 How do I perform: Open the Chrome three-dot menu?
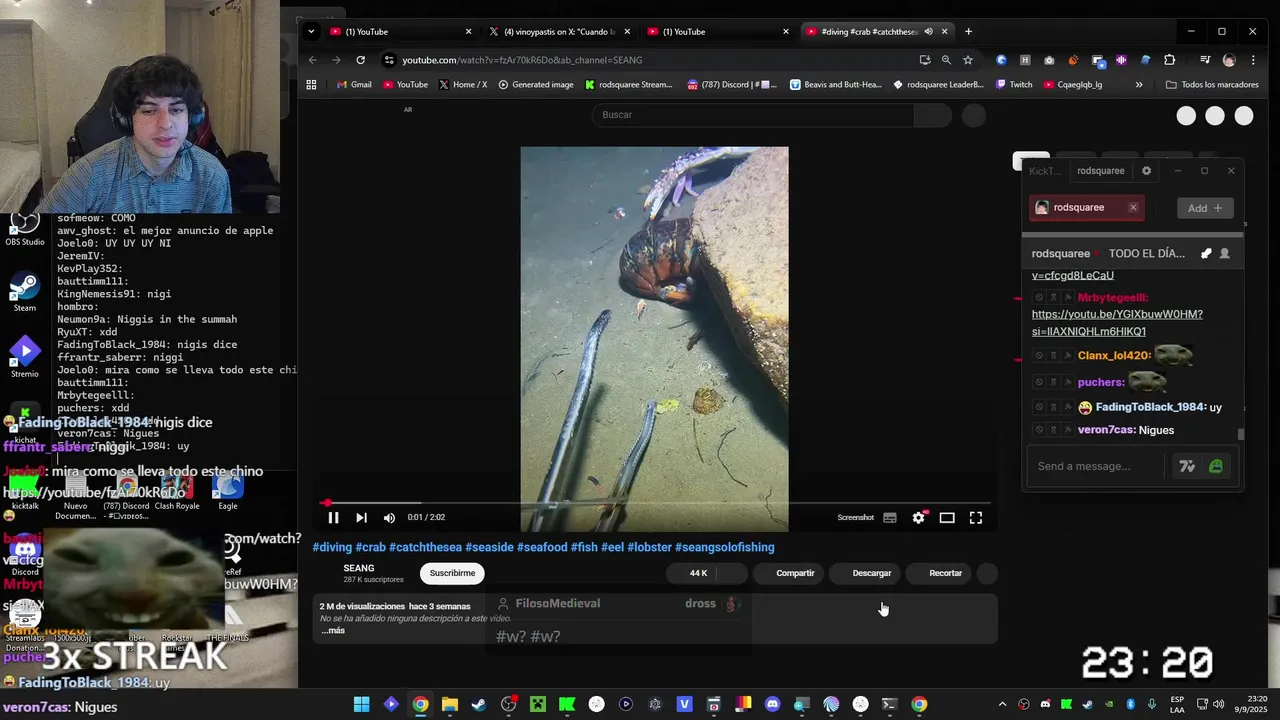pyautogui.click(x=1253, y=60)
